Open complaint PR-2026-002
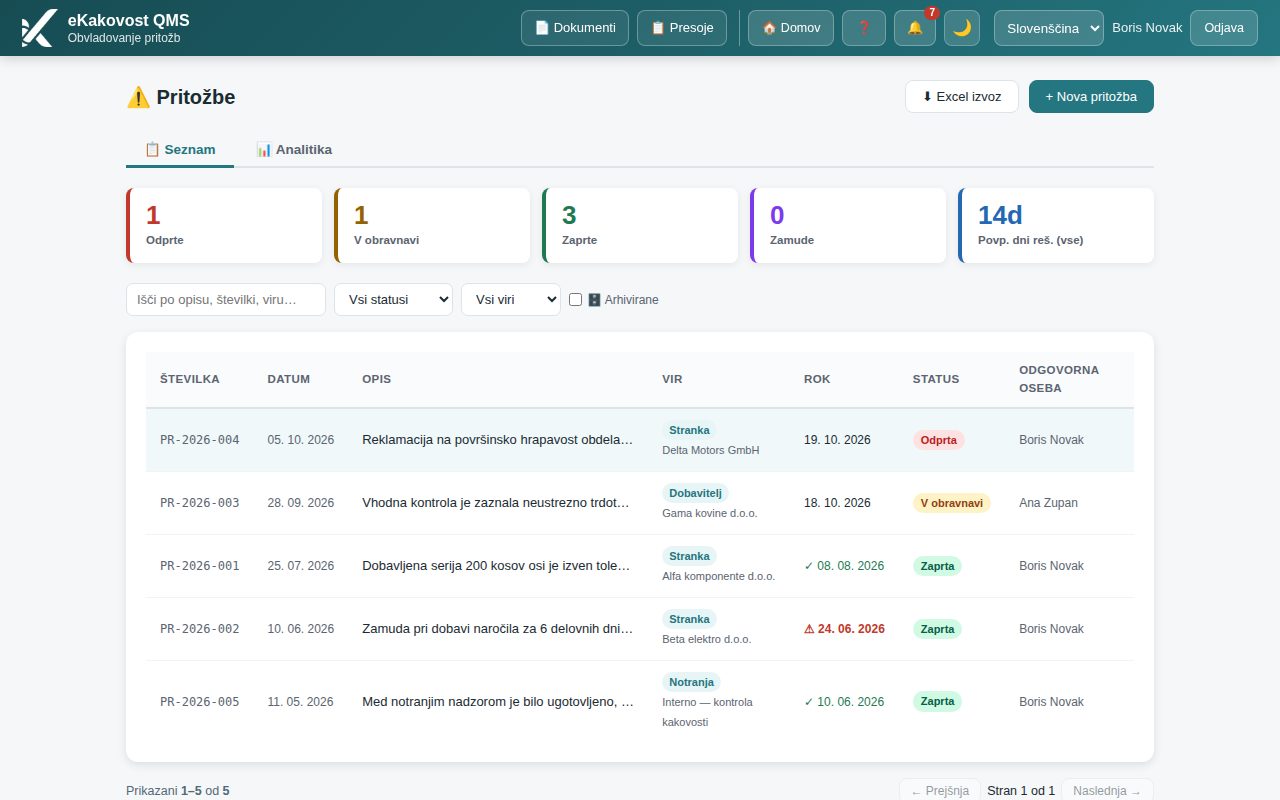 640,629
